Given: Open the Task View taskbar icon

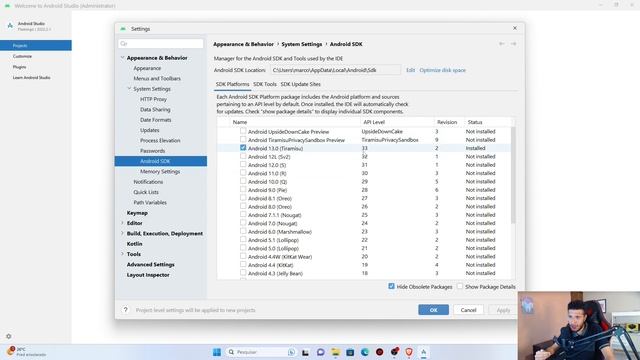Looking at the screenshot, I should (x=305, y=352).
